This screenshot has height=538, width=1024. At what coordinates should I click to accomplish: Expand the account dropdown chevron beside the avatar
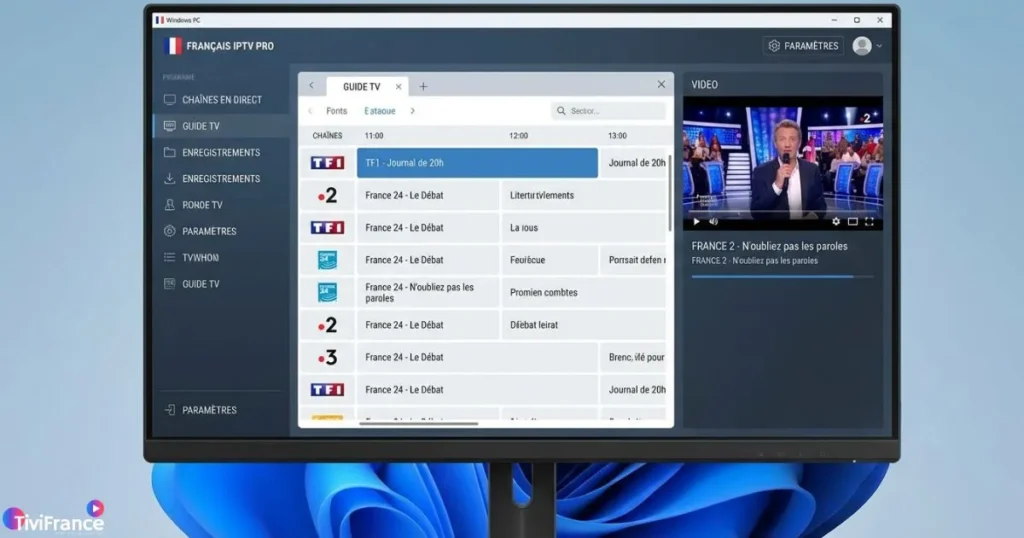[880, 46]
